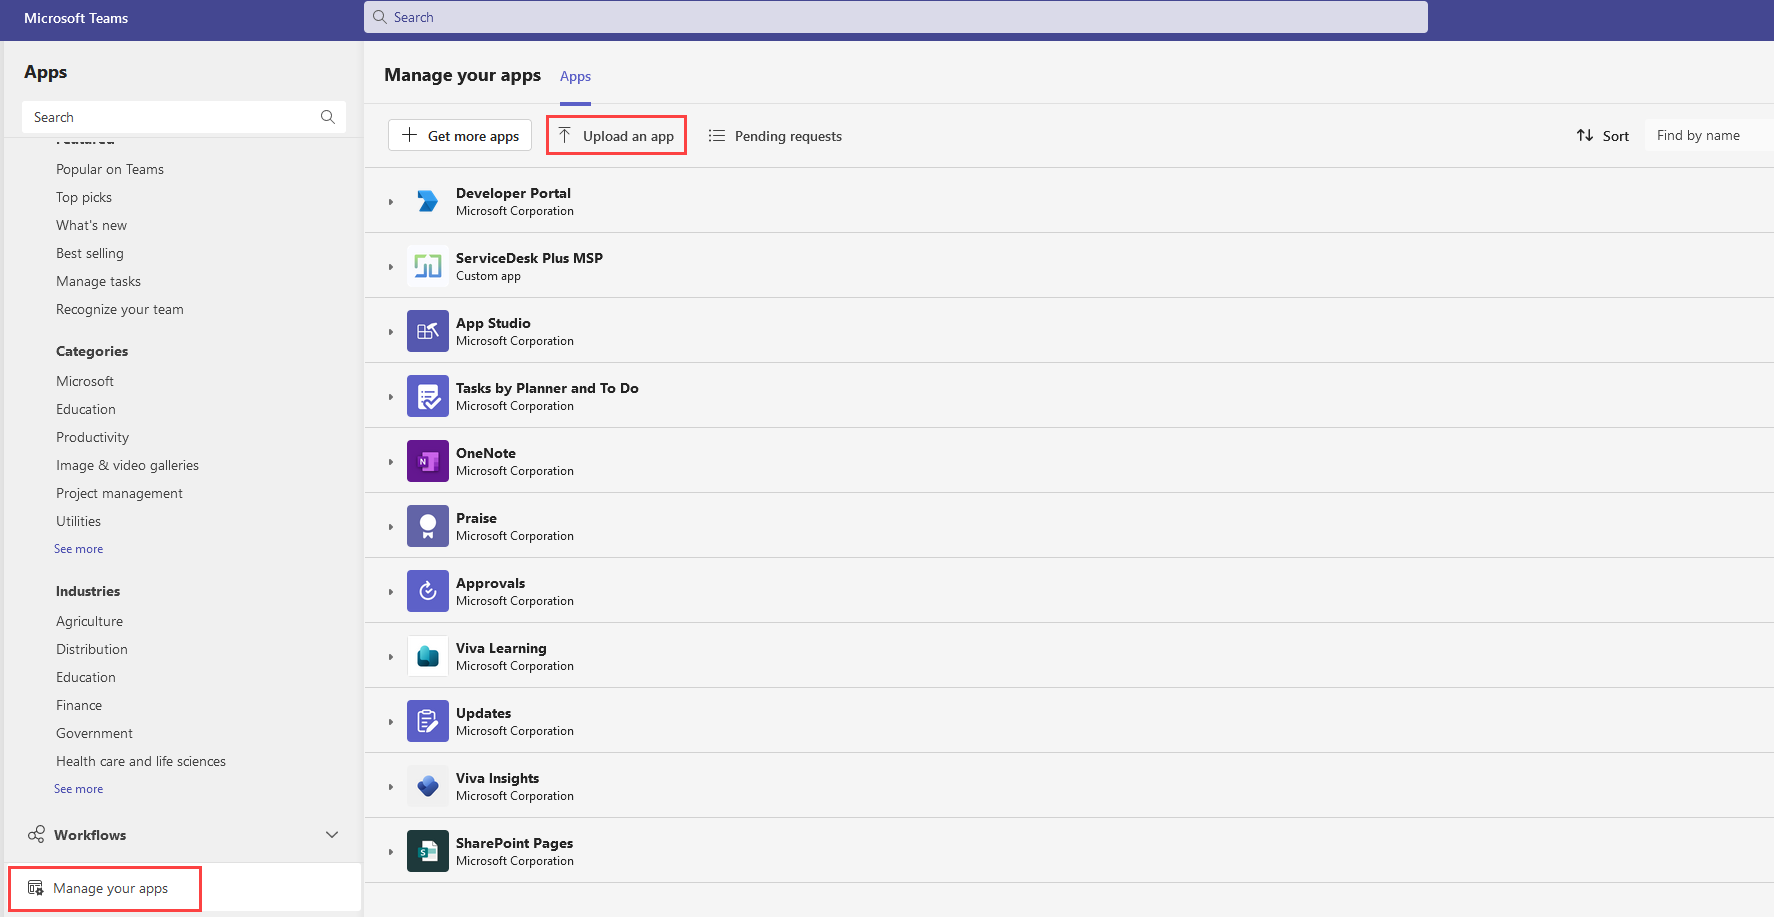
Task: Select the Productivity category
Action: (92, 437)
